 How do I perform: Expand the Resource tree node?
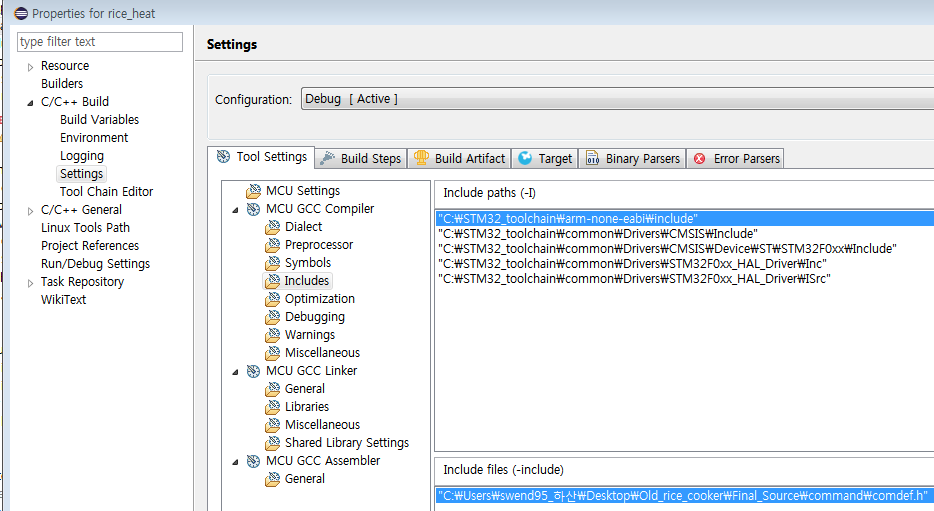click(x=30, y=66)
